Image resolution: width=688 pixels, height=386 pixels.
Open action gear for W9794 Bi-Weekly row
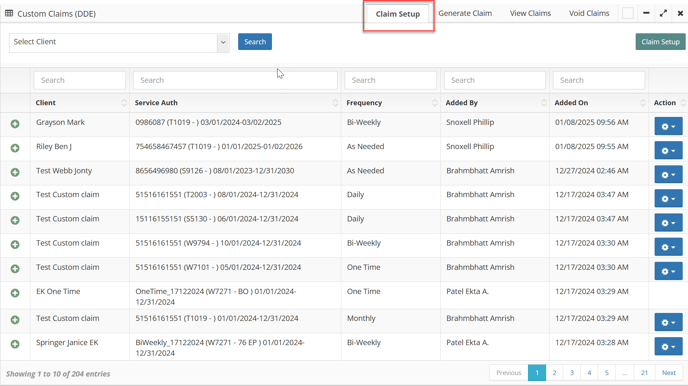point(668,247)
